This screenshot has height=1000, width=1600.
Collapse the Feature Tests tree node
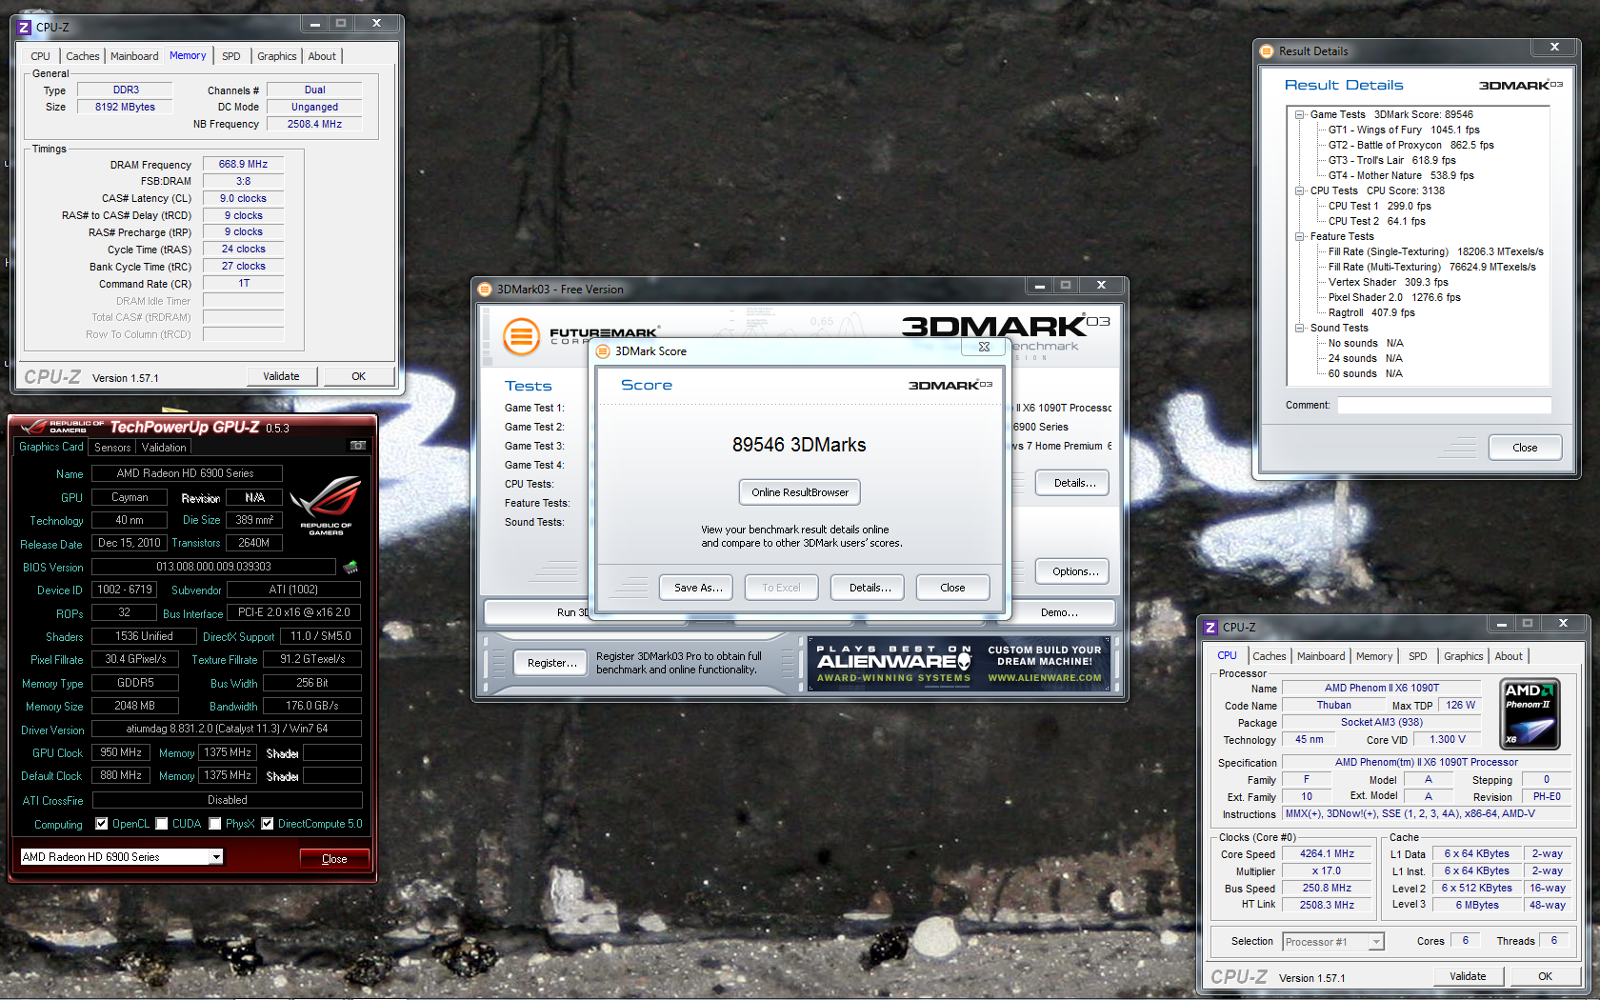coord(1299,237)
